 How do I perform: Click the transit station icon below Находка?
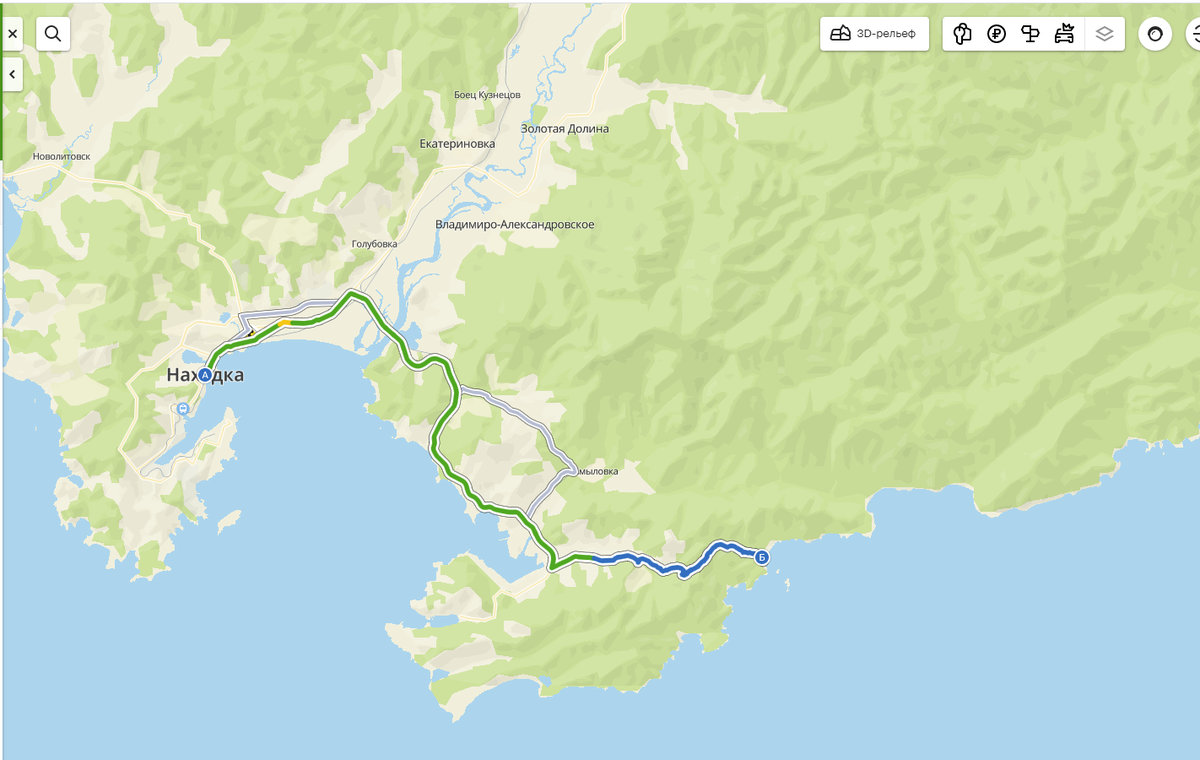coord(183,408)
